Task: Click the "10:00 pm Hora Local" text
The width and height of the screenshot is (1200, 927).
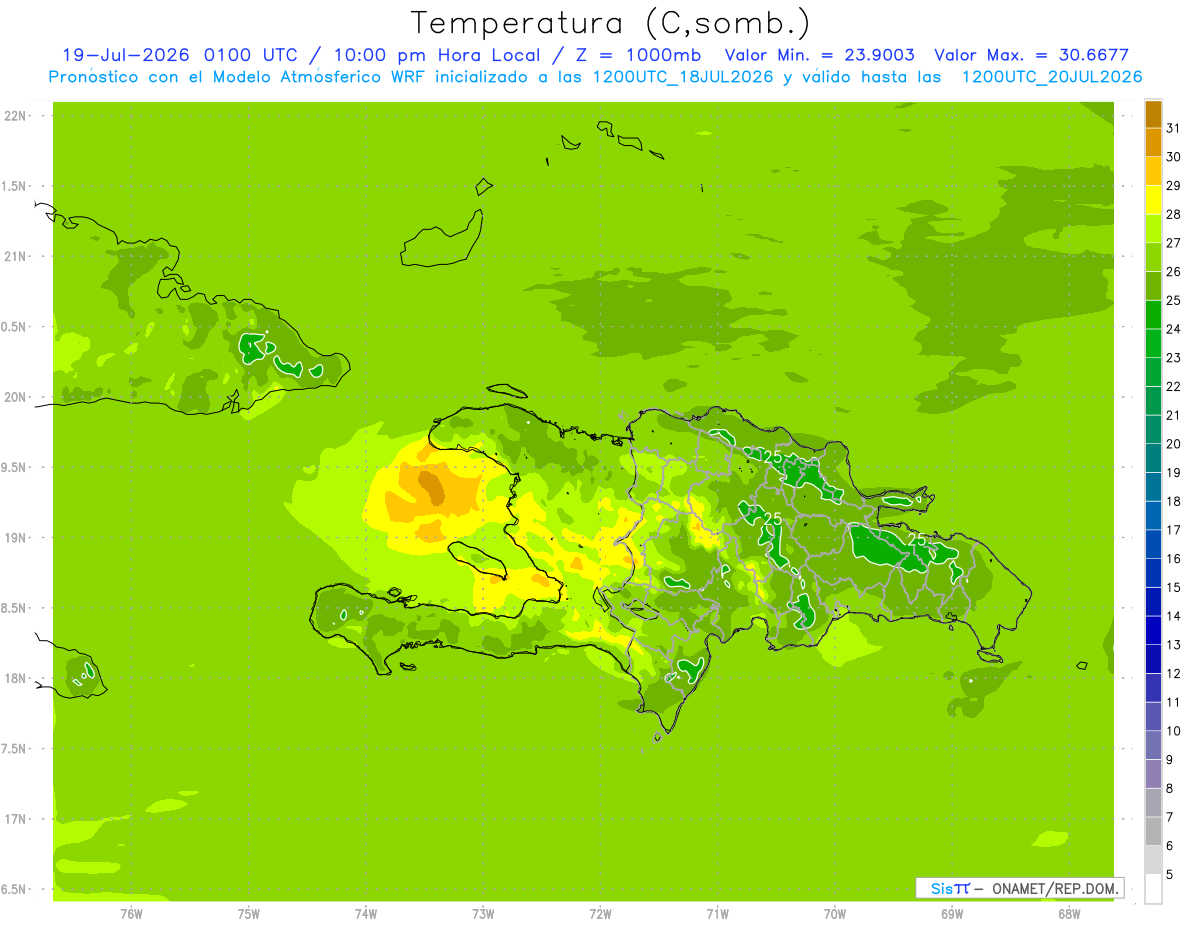Action: (x=436, y=55)
